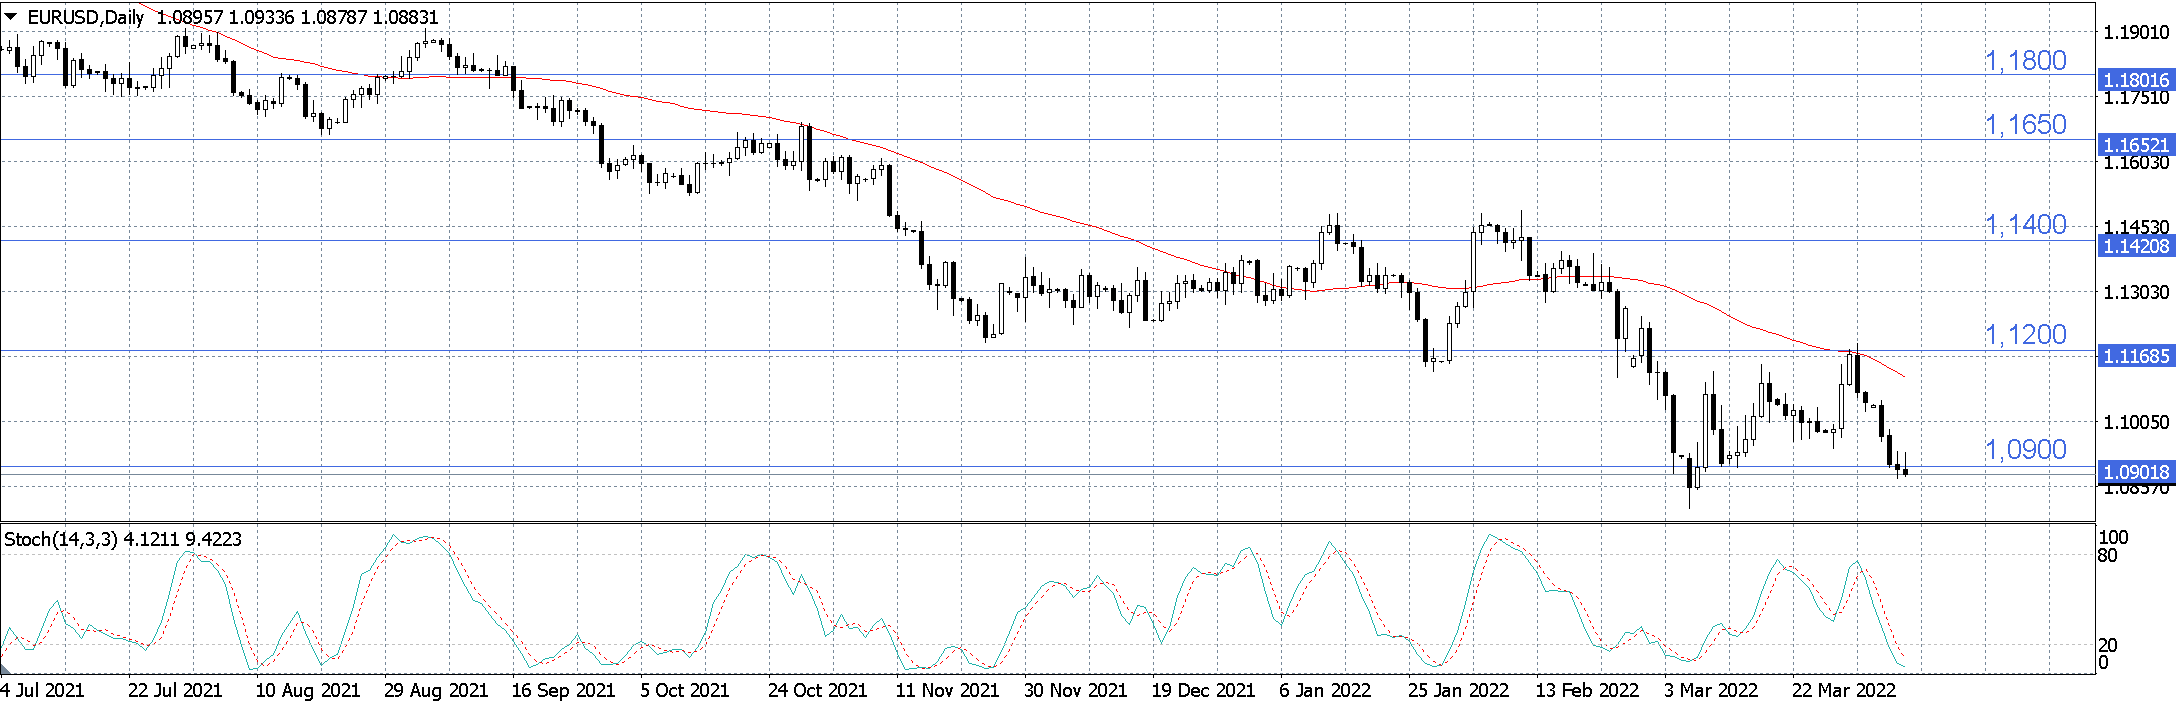The width and height of the screenshot is (2180, 703).
Task: Click the 1,1800 horizontal line label
Action: [x=2025, y=61]
